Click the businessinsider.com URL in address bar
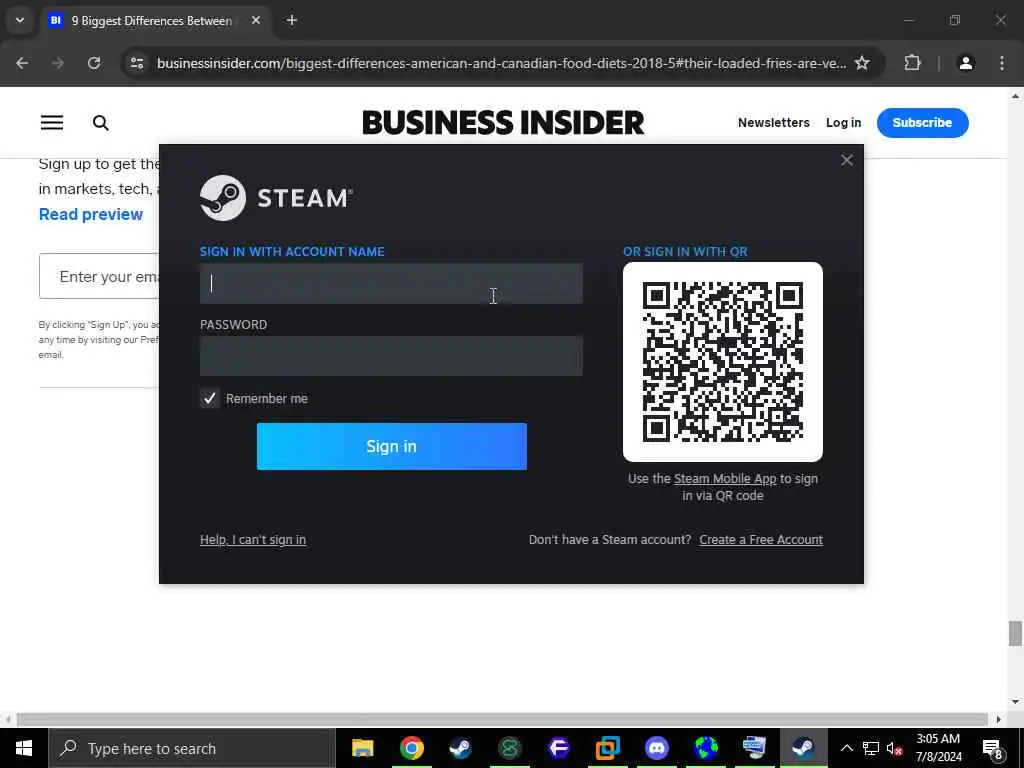The height and width of the screenshot is (768, 1024). pyautogui.click(x=502, y=63)
